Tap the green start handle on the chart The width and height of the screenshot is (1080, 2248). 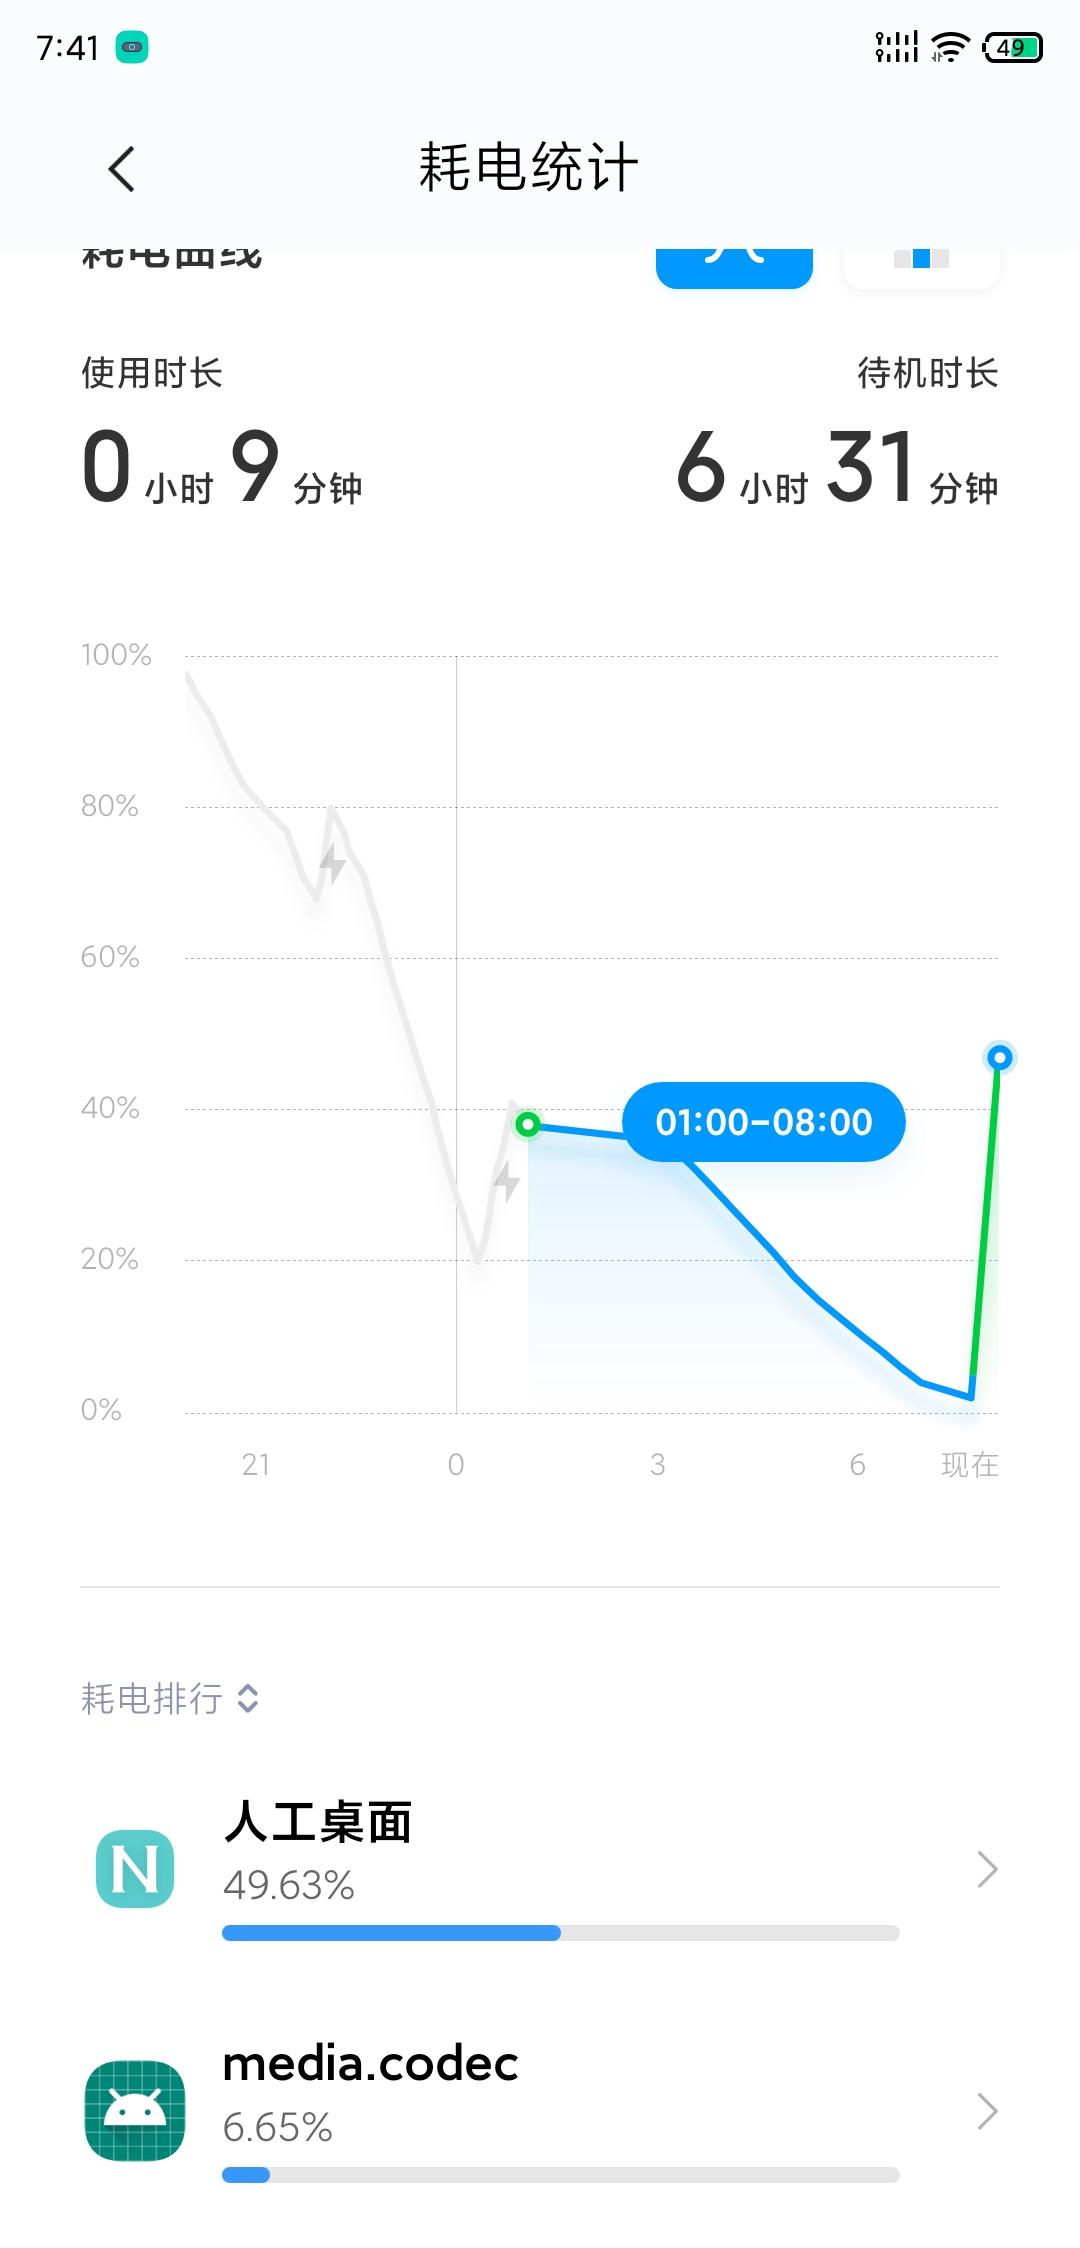[528, 1125]
